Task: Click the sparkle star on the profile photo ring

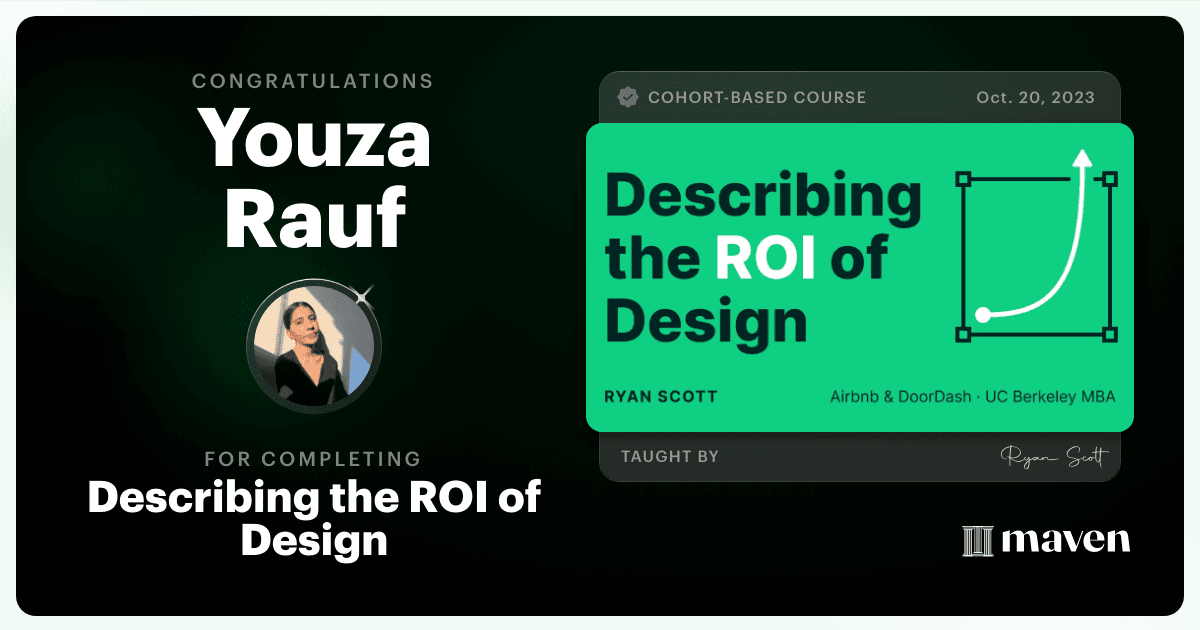Action: tap(363, 295)
